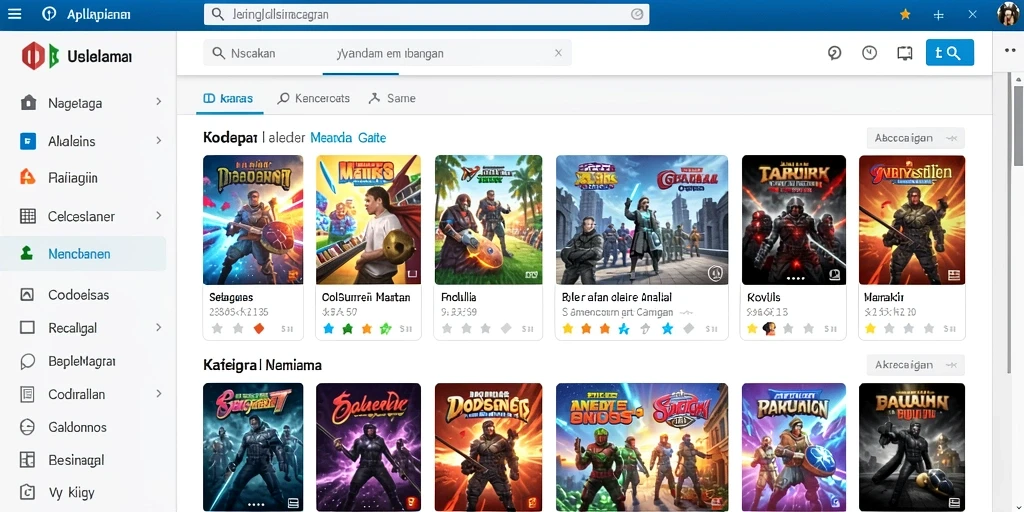Click the Meanda link
1024x512 pixels.
click(x=331, y=138)
